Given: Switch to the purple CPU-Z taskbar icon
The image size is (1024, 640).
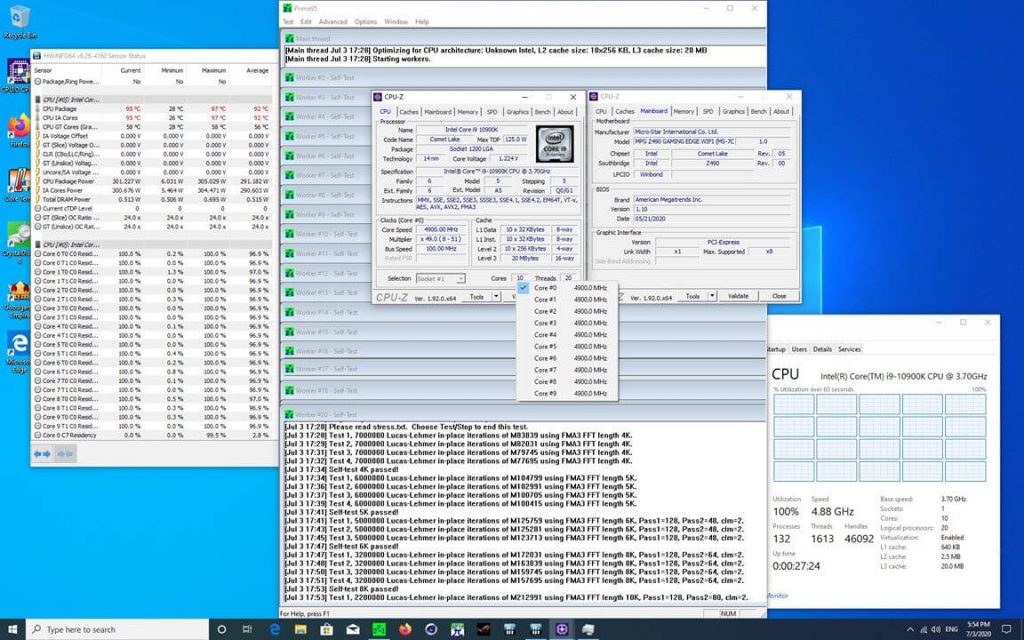Looking at the screenshot, I should click(x=562, y=630).
